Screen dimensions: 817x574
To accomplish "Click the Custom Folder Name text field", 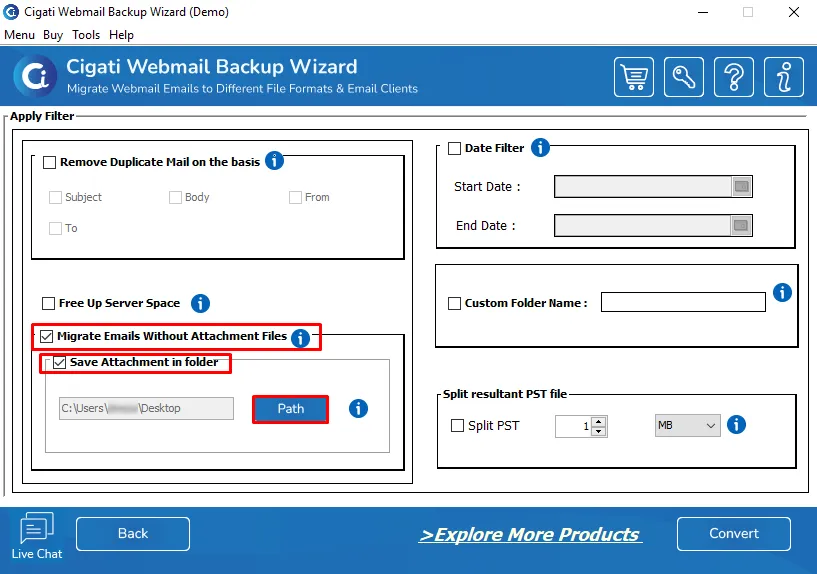I will [683, 302].
